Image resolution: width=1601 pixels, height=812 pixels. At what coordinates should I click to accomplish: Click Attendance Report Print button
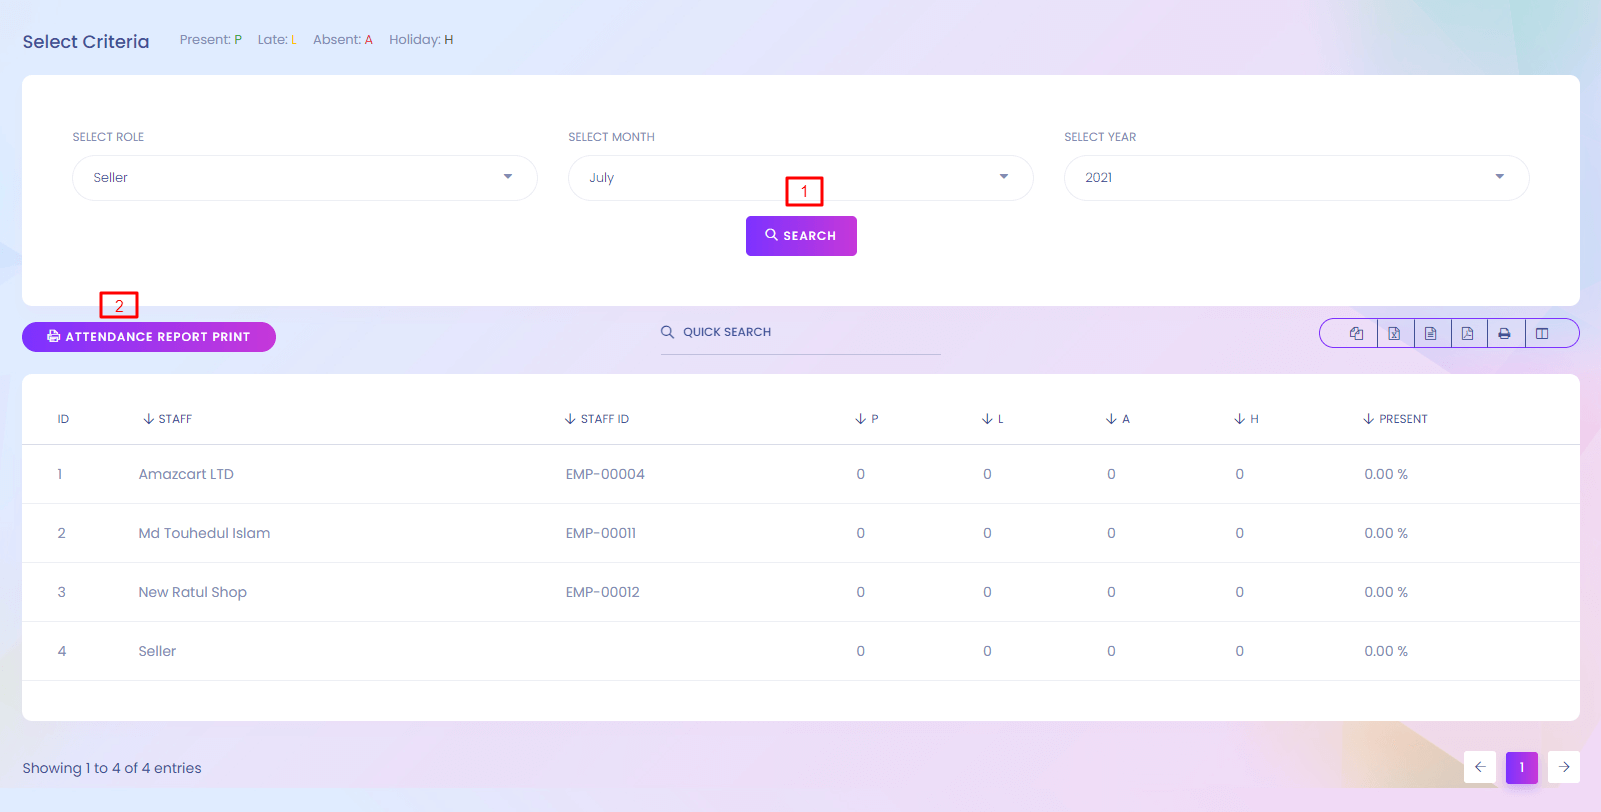pos(149,337)
